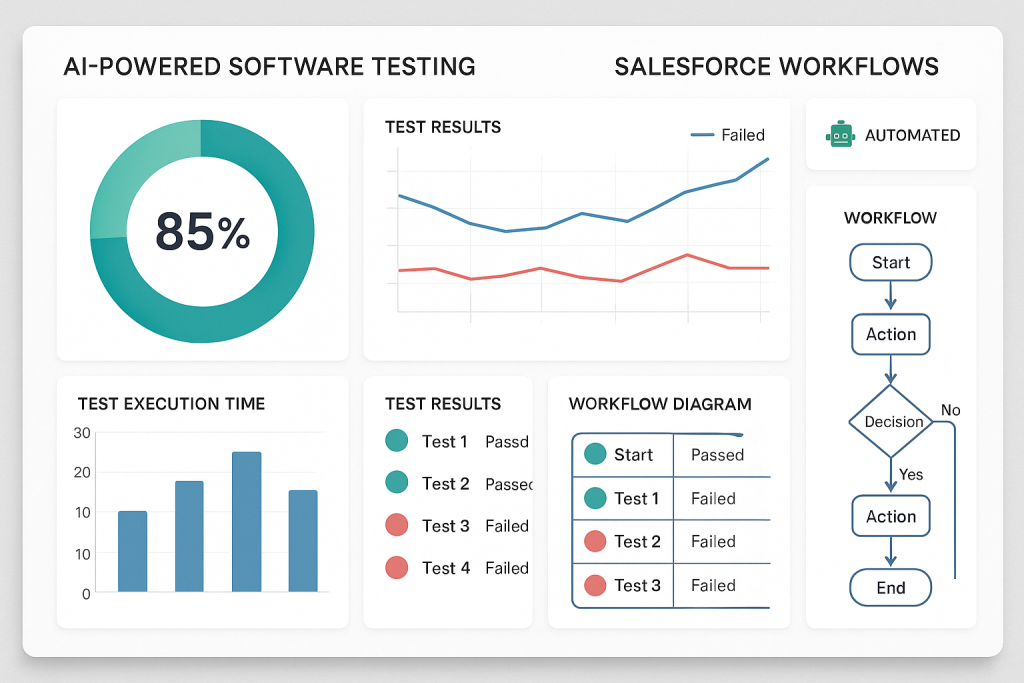The image size is (1024, 683).
Task: Click the 'Passd' status for Test 1
Action: tap(507, 442)
